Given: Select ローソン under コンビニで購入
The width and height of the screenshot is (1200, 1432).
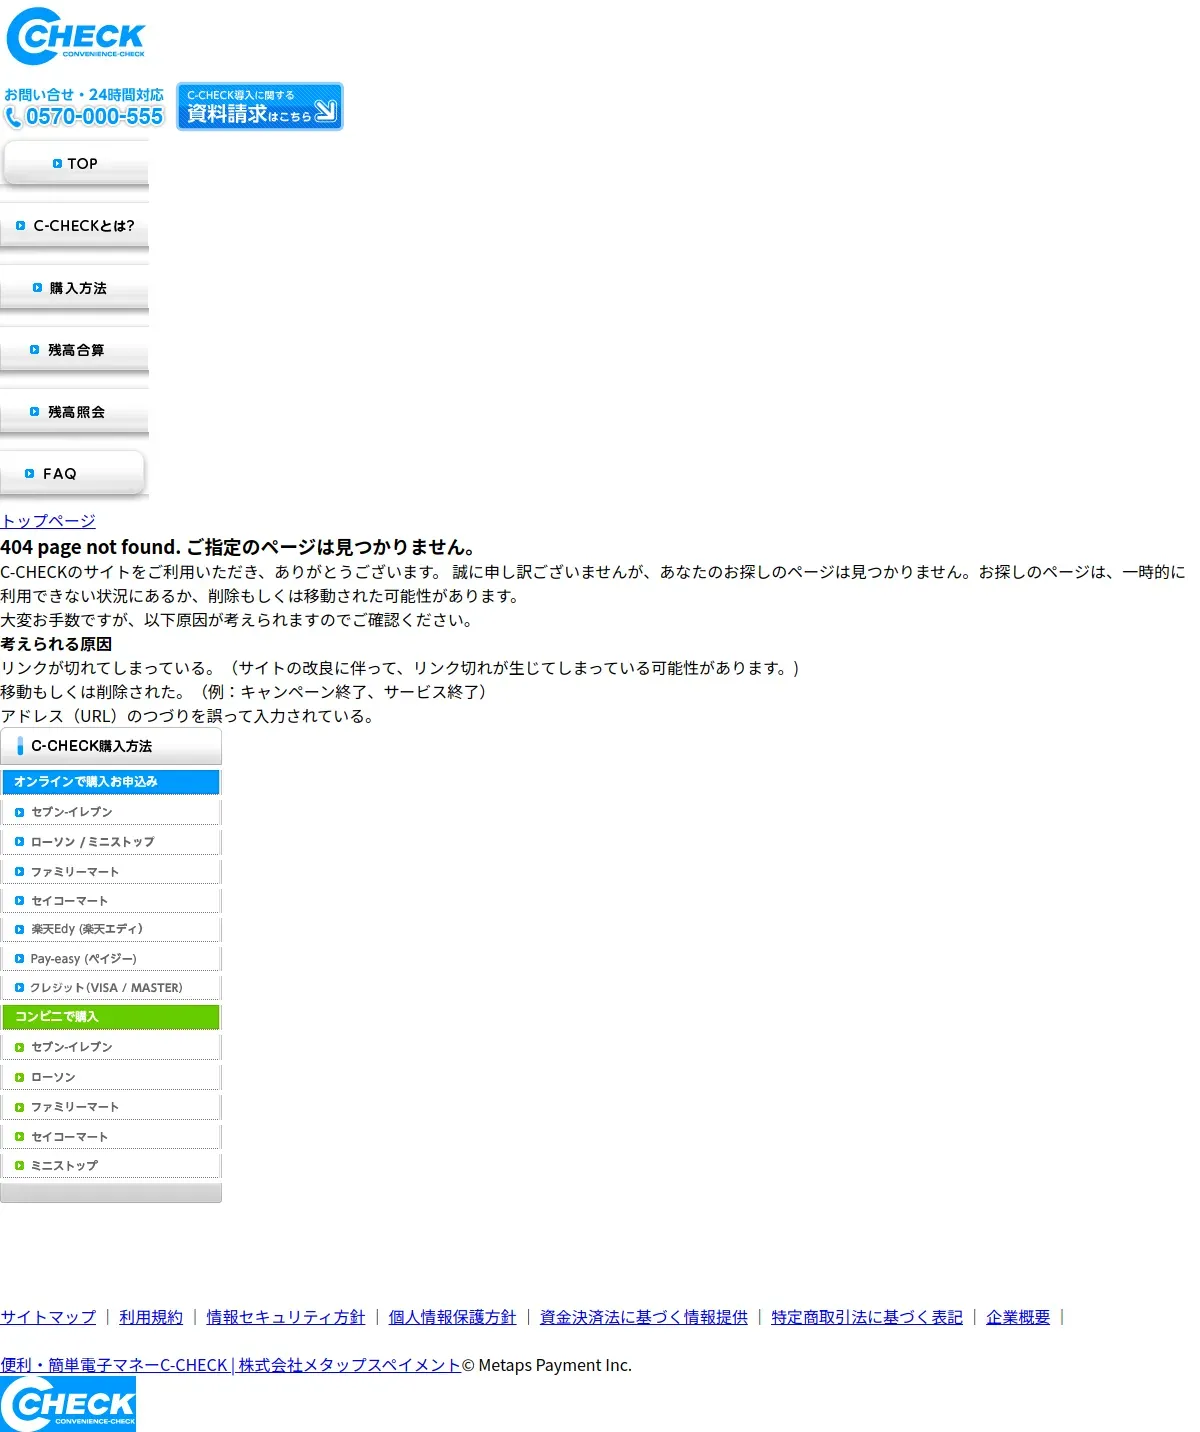Looking at the screenshot, I should [111, 1077].
